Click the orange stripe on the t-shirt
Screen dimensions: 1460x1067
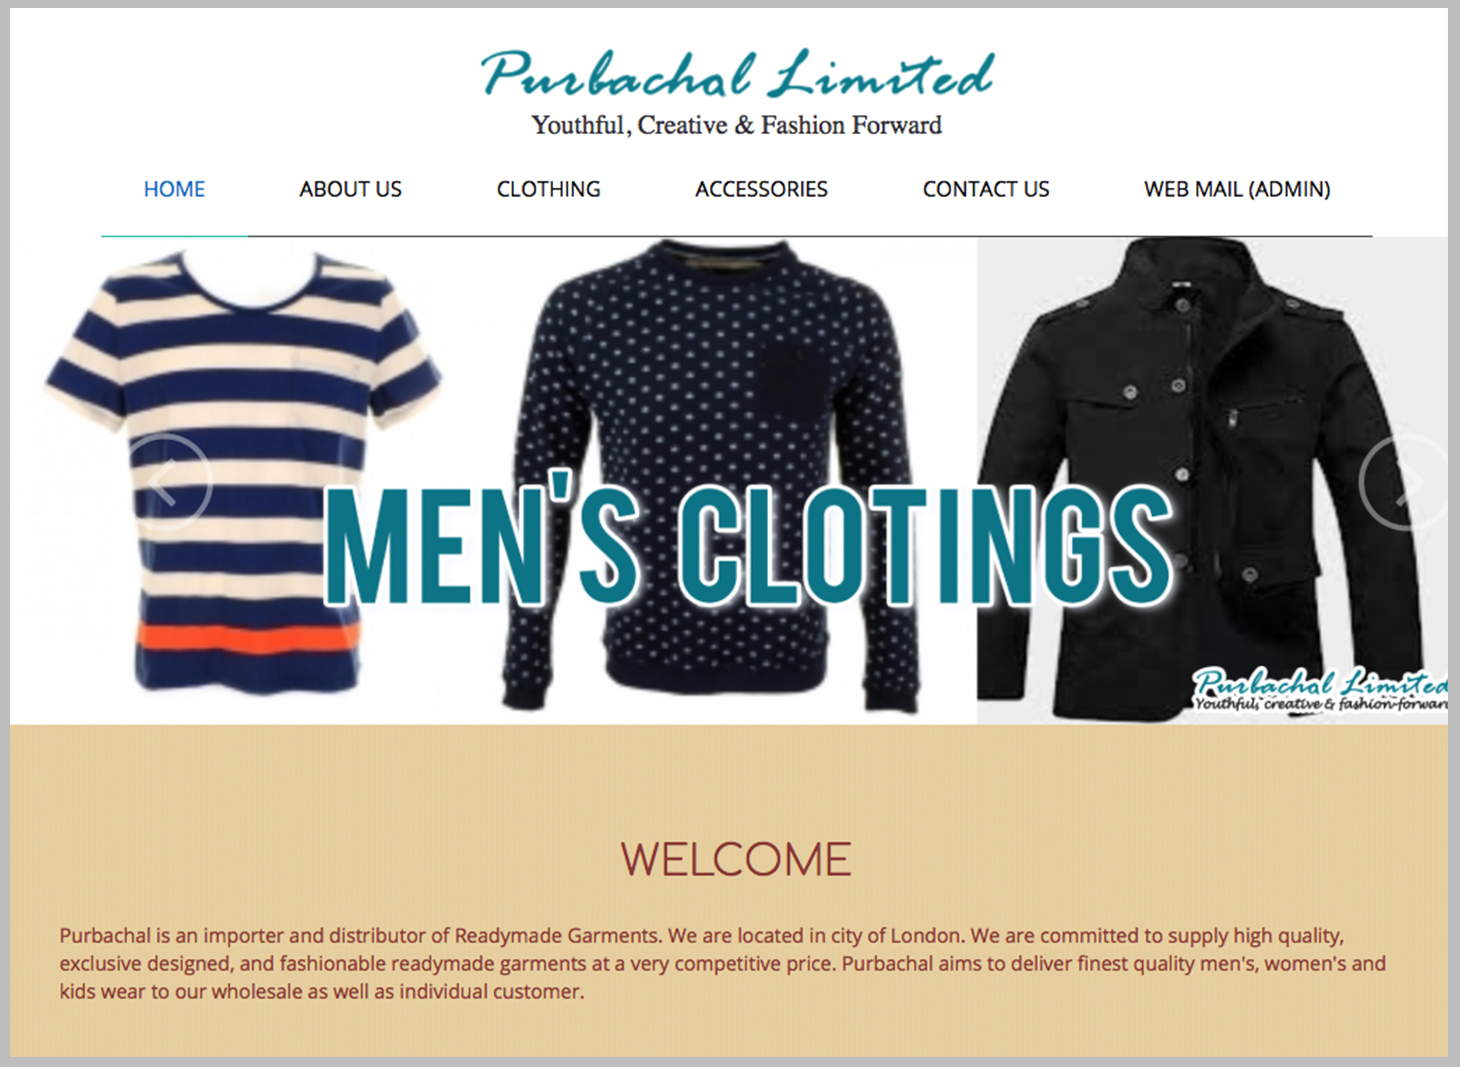pos(247,637)
